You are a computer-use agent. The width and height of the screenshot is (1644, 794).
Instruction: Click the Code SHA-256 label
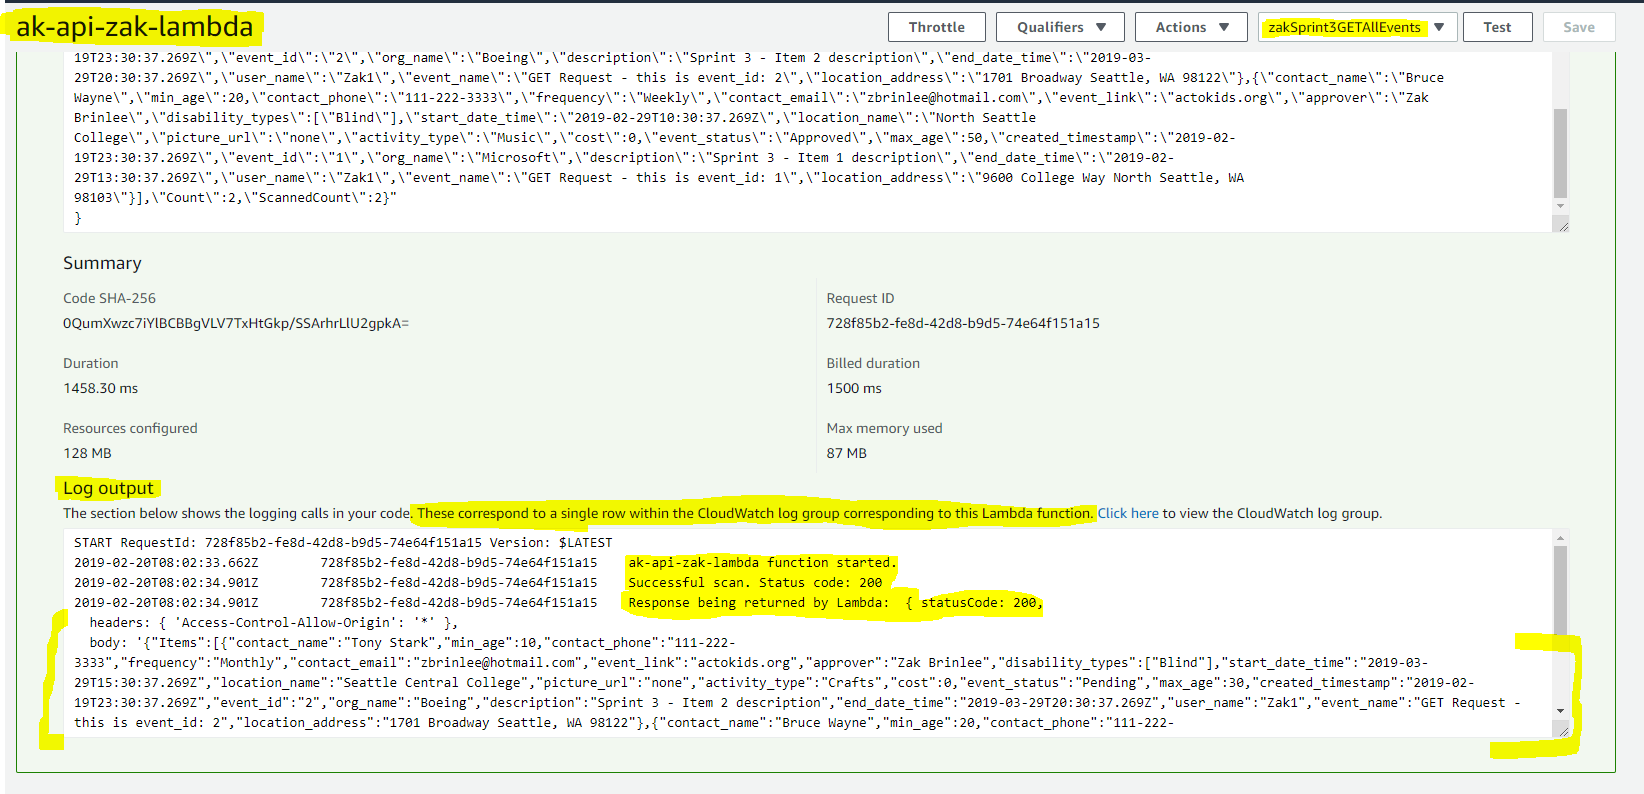pyautogui.click(x=109, y=298)
